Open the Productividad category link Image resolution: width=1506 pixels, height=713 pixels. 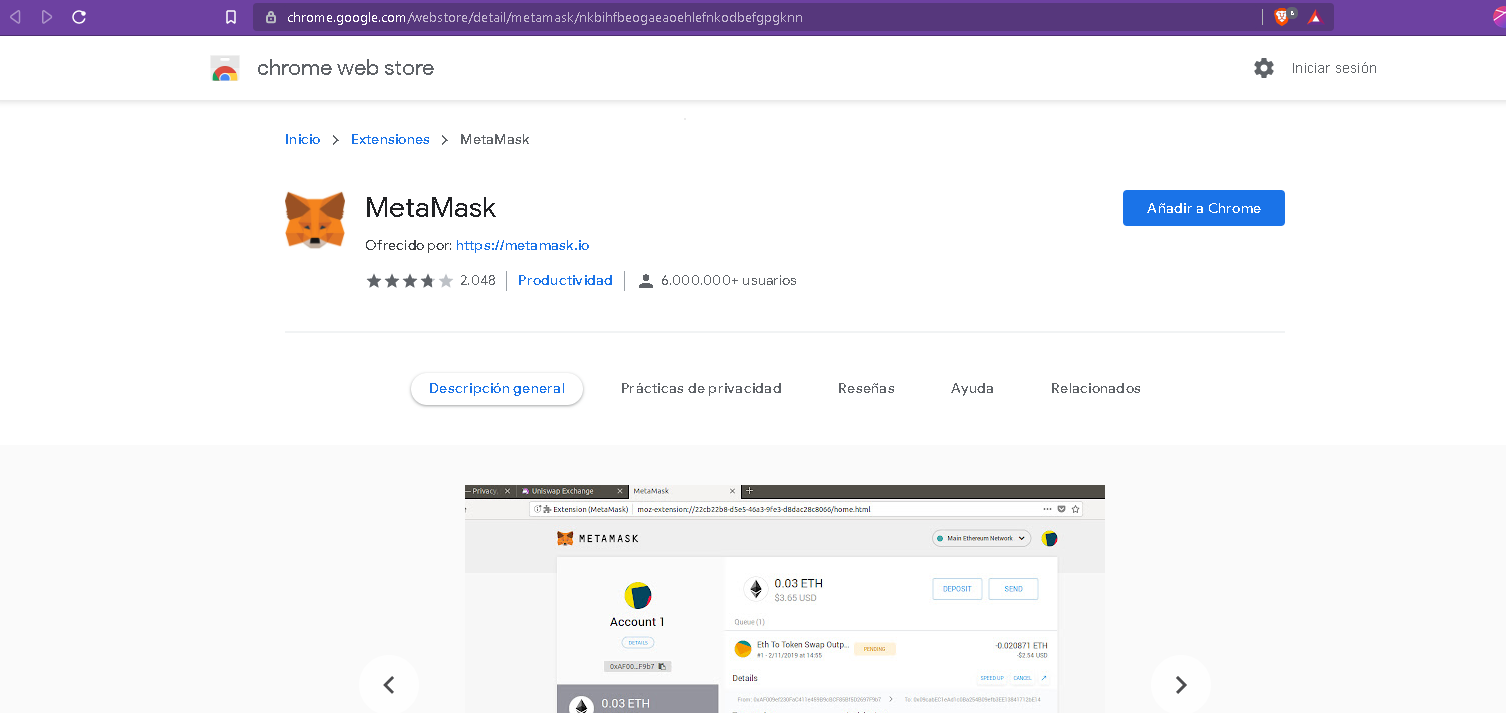565,281
